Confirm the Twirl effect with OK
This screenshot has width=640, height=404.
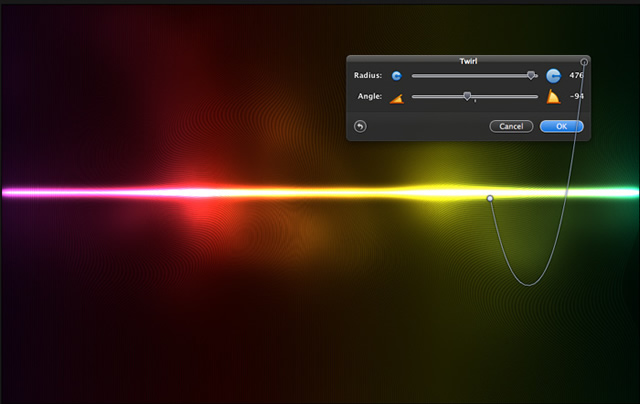tap(562, 127)
